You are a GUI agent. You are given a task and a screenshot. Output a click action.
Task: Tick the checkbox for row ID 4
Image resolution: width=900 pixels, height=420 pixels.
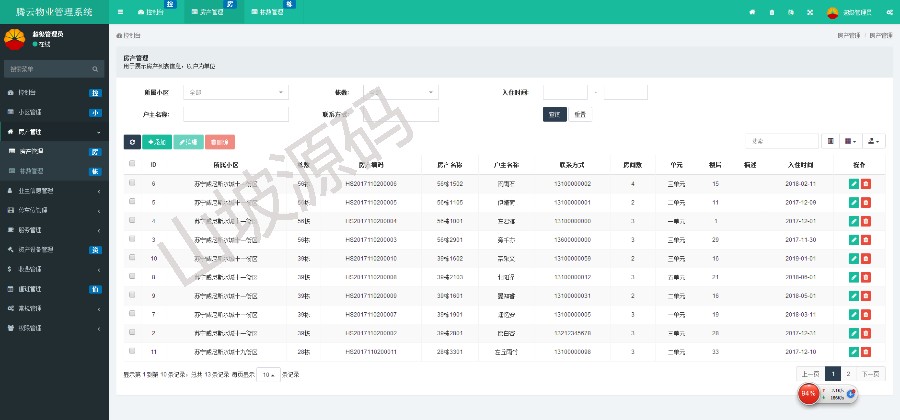(x=132, y=220)
